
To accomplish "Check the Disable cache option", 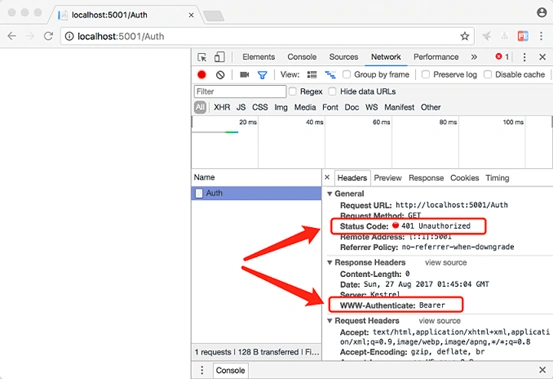I will 487,74.
